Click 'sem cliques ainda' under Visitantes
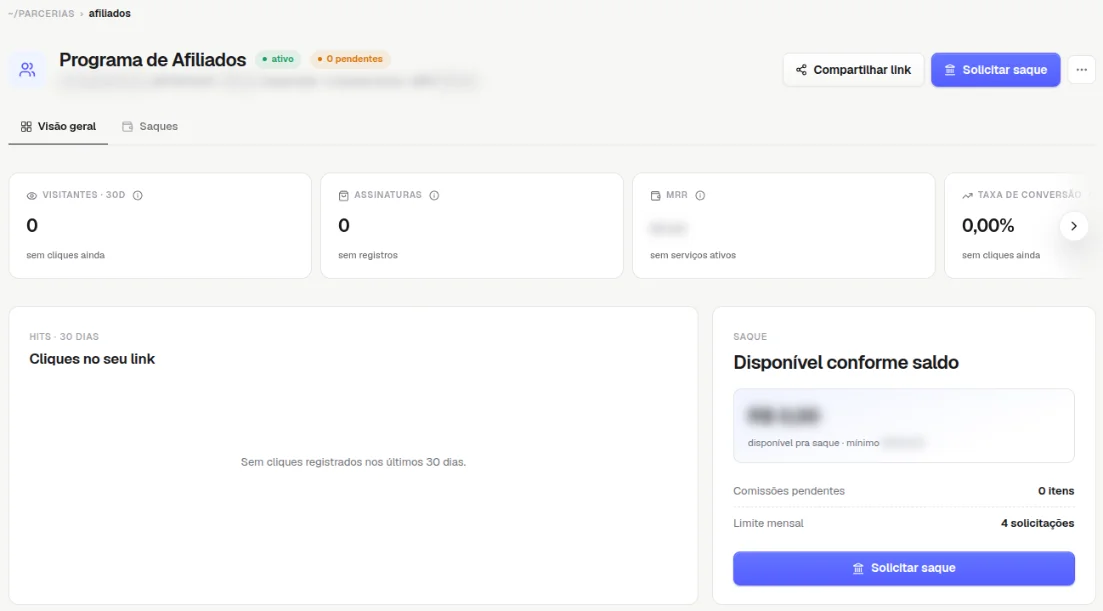 pos(65,255)
